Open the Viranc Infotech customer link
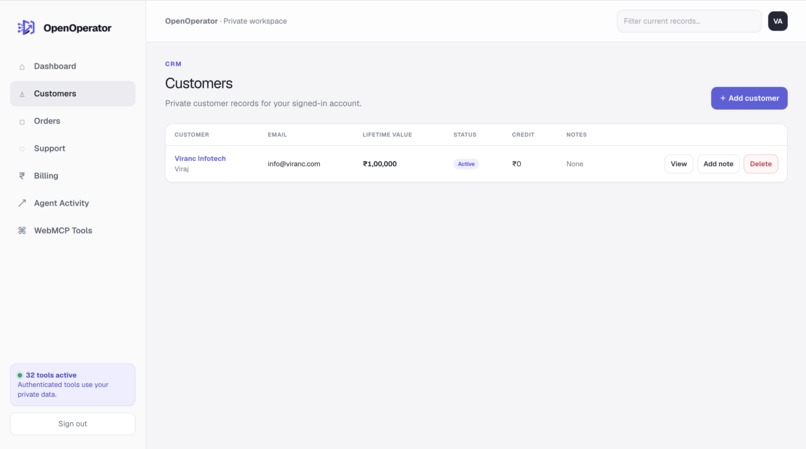This screenshot has width=806, height=449. click(x=200, y=158)
